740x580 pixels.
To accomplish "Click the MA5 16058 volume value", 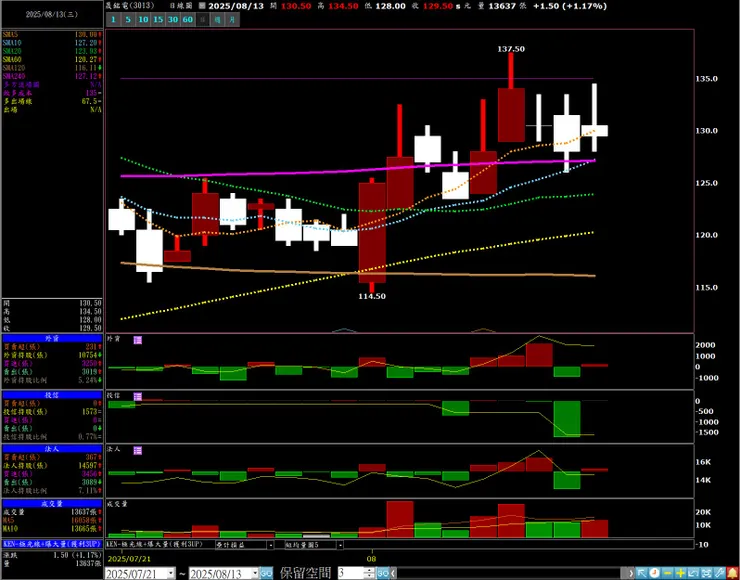I will 83,520.
